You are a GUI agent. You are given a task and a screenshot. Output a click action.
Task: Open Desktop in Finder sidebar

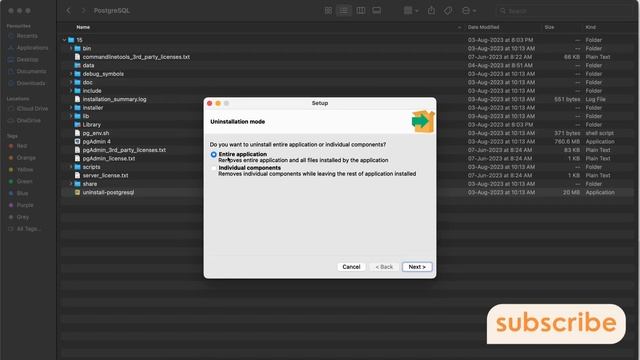27,60
